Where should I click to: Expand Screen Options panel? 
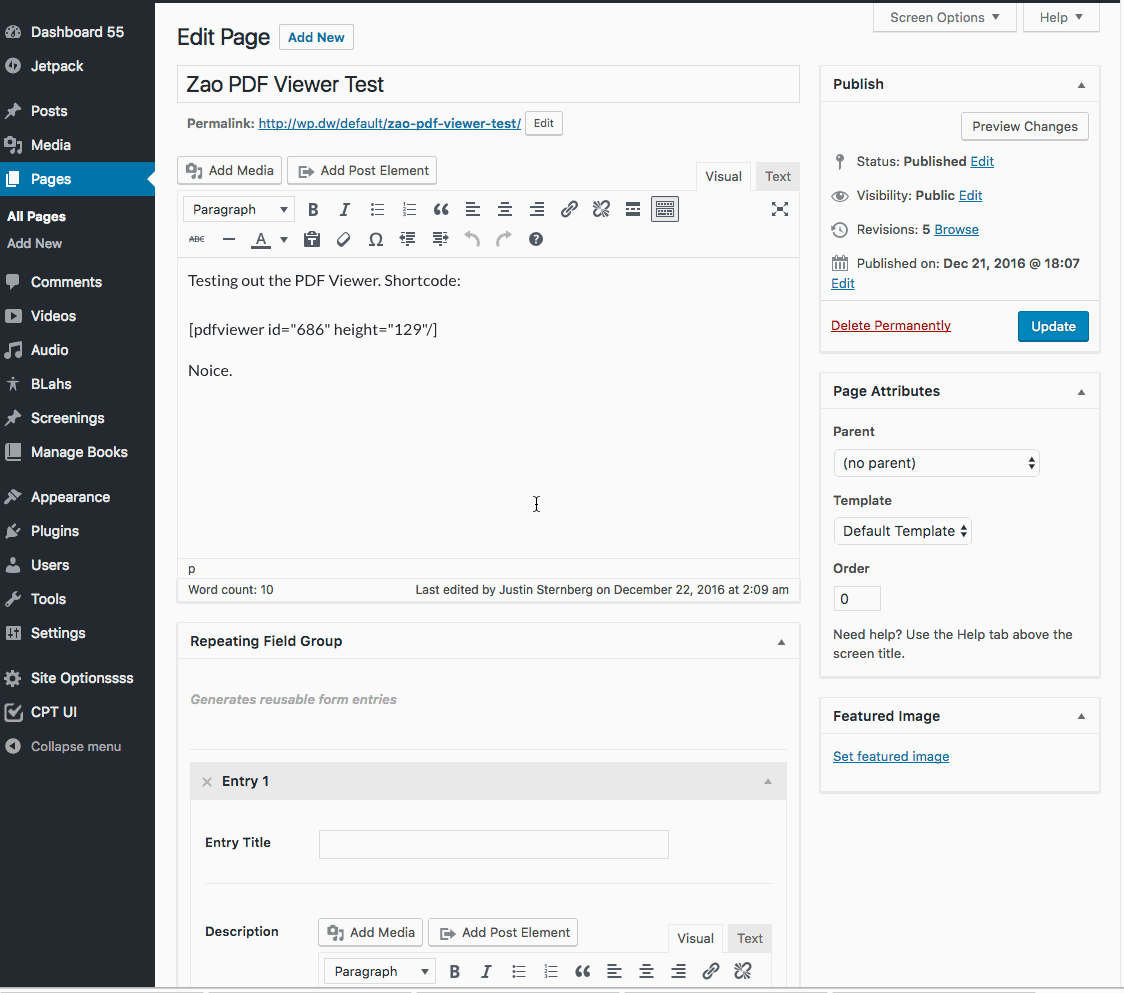coord(944,17)
